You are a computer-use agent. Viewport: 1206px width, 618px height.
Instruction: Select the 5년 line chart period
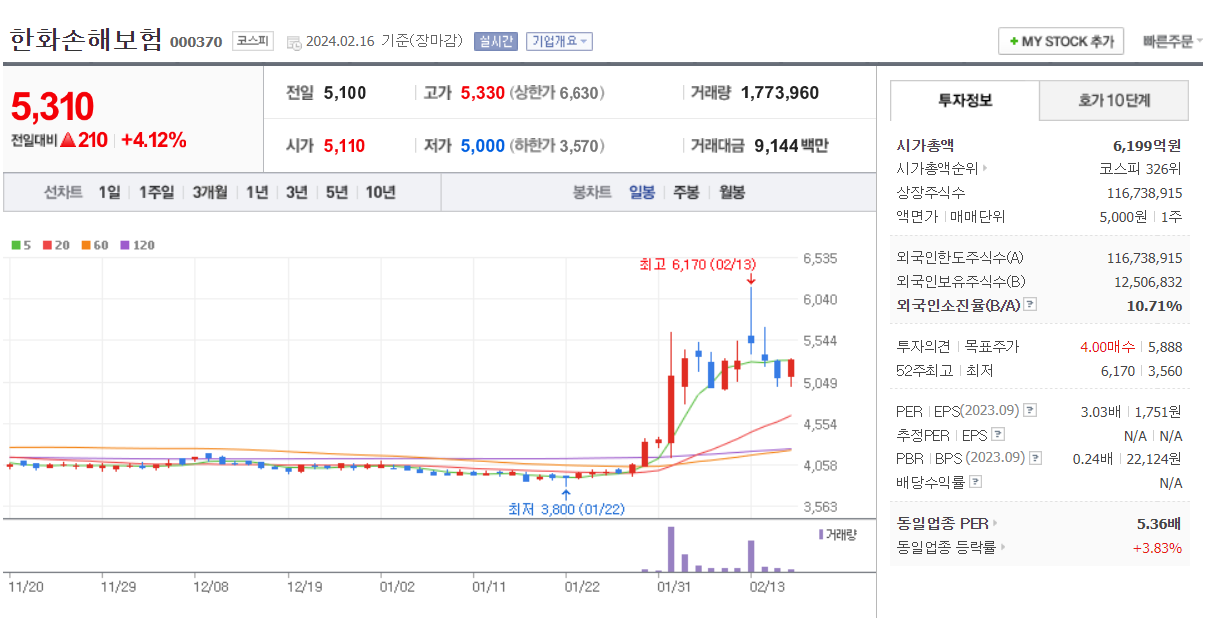[x=335, y=192]
